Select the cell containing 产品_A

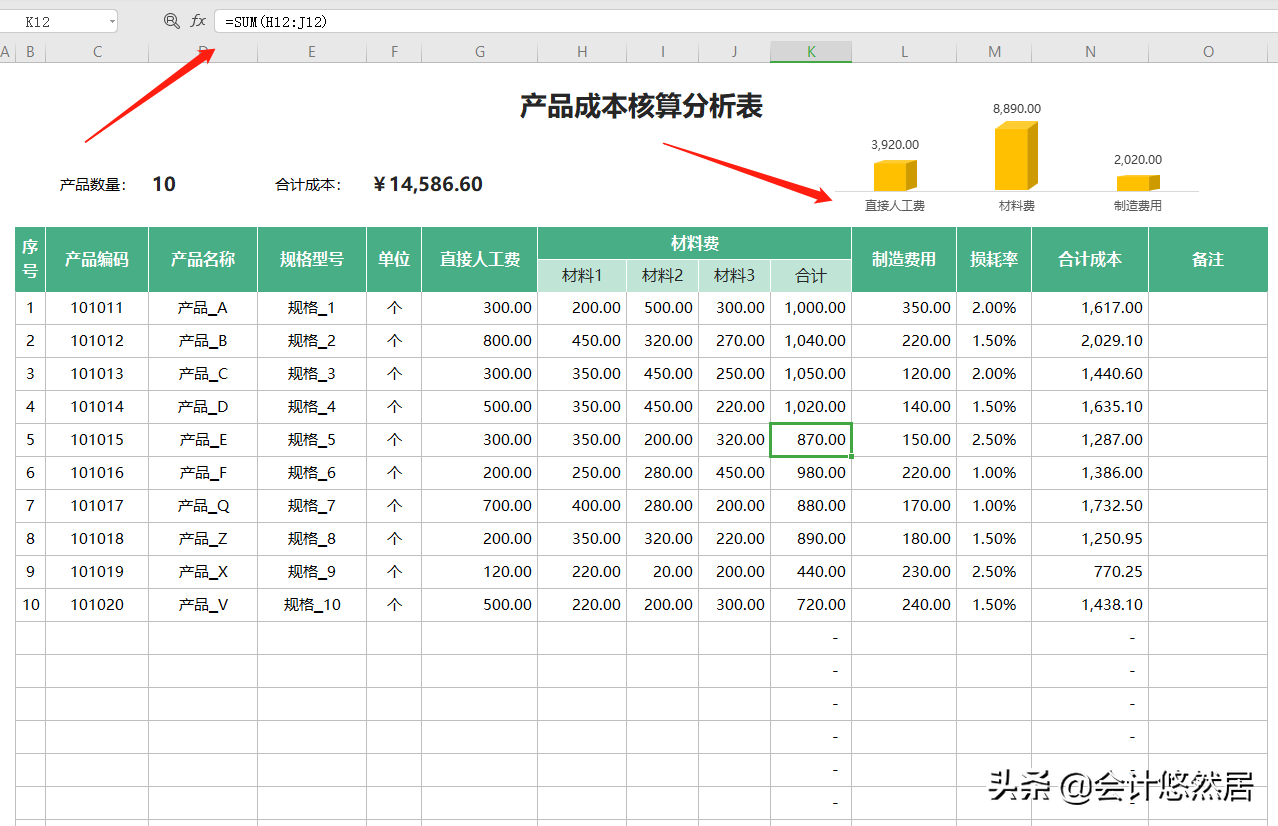[201, 307]
